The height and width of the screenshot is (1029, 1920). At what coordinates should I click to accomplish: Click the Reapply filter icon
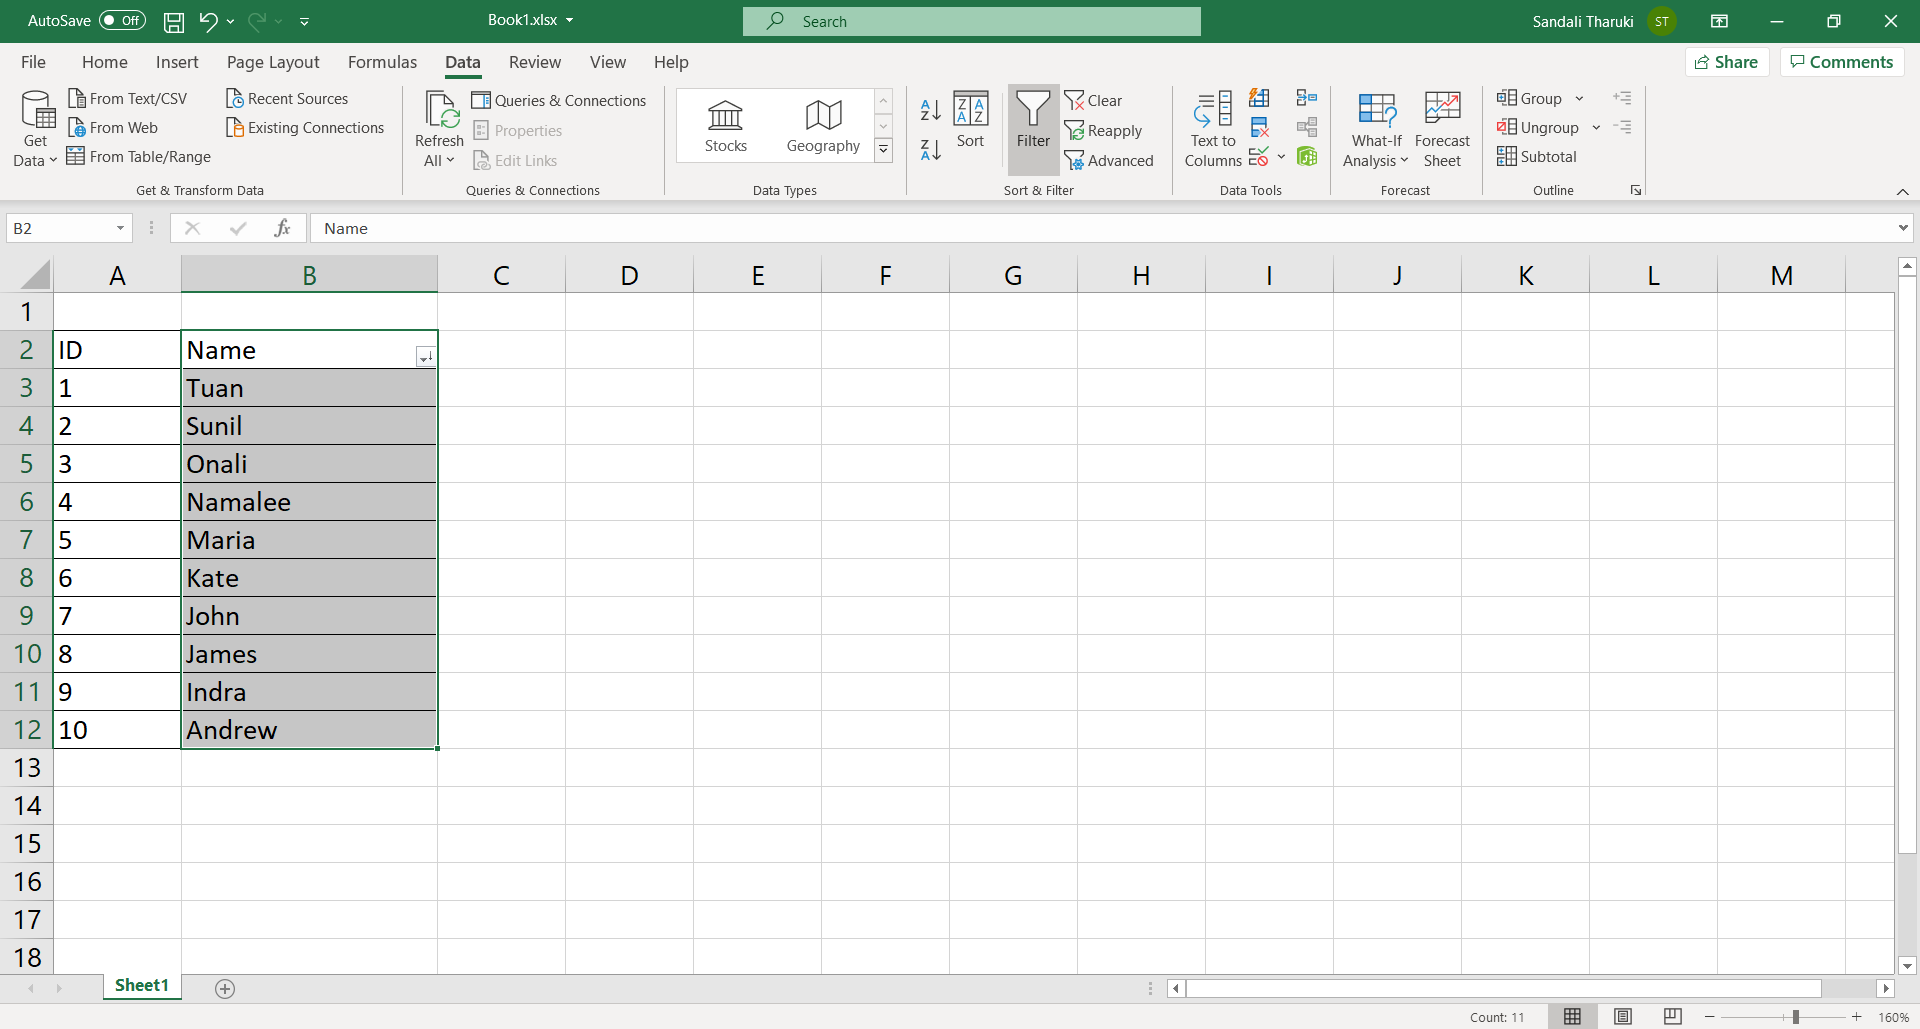click(x=1104, y=130)
